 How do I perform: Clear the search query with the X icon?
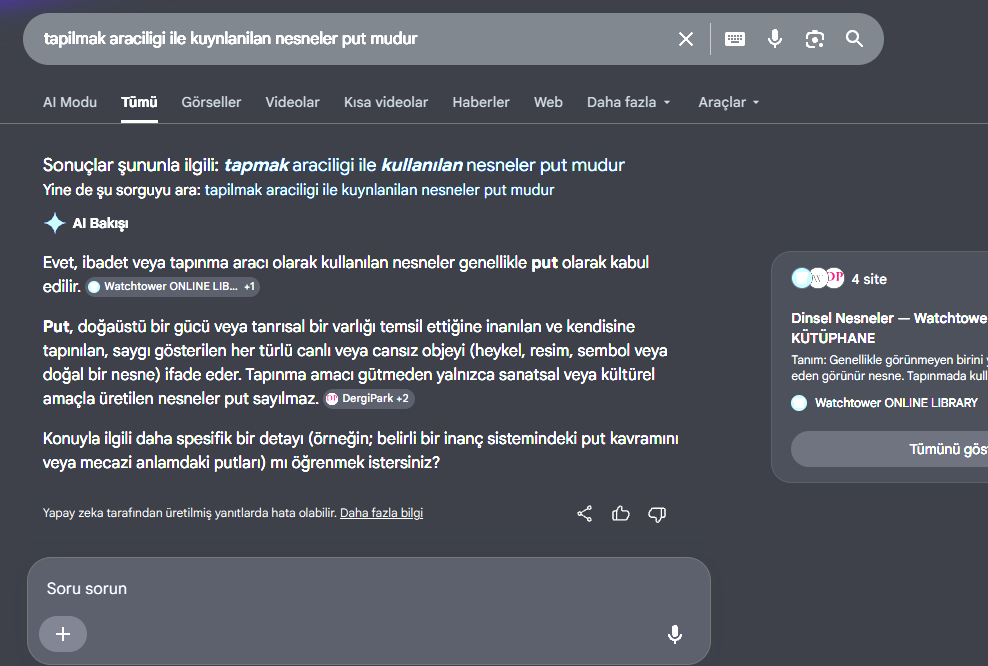686,39
